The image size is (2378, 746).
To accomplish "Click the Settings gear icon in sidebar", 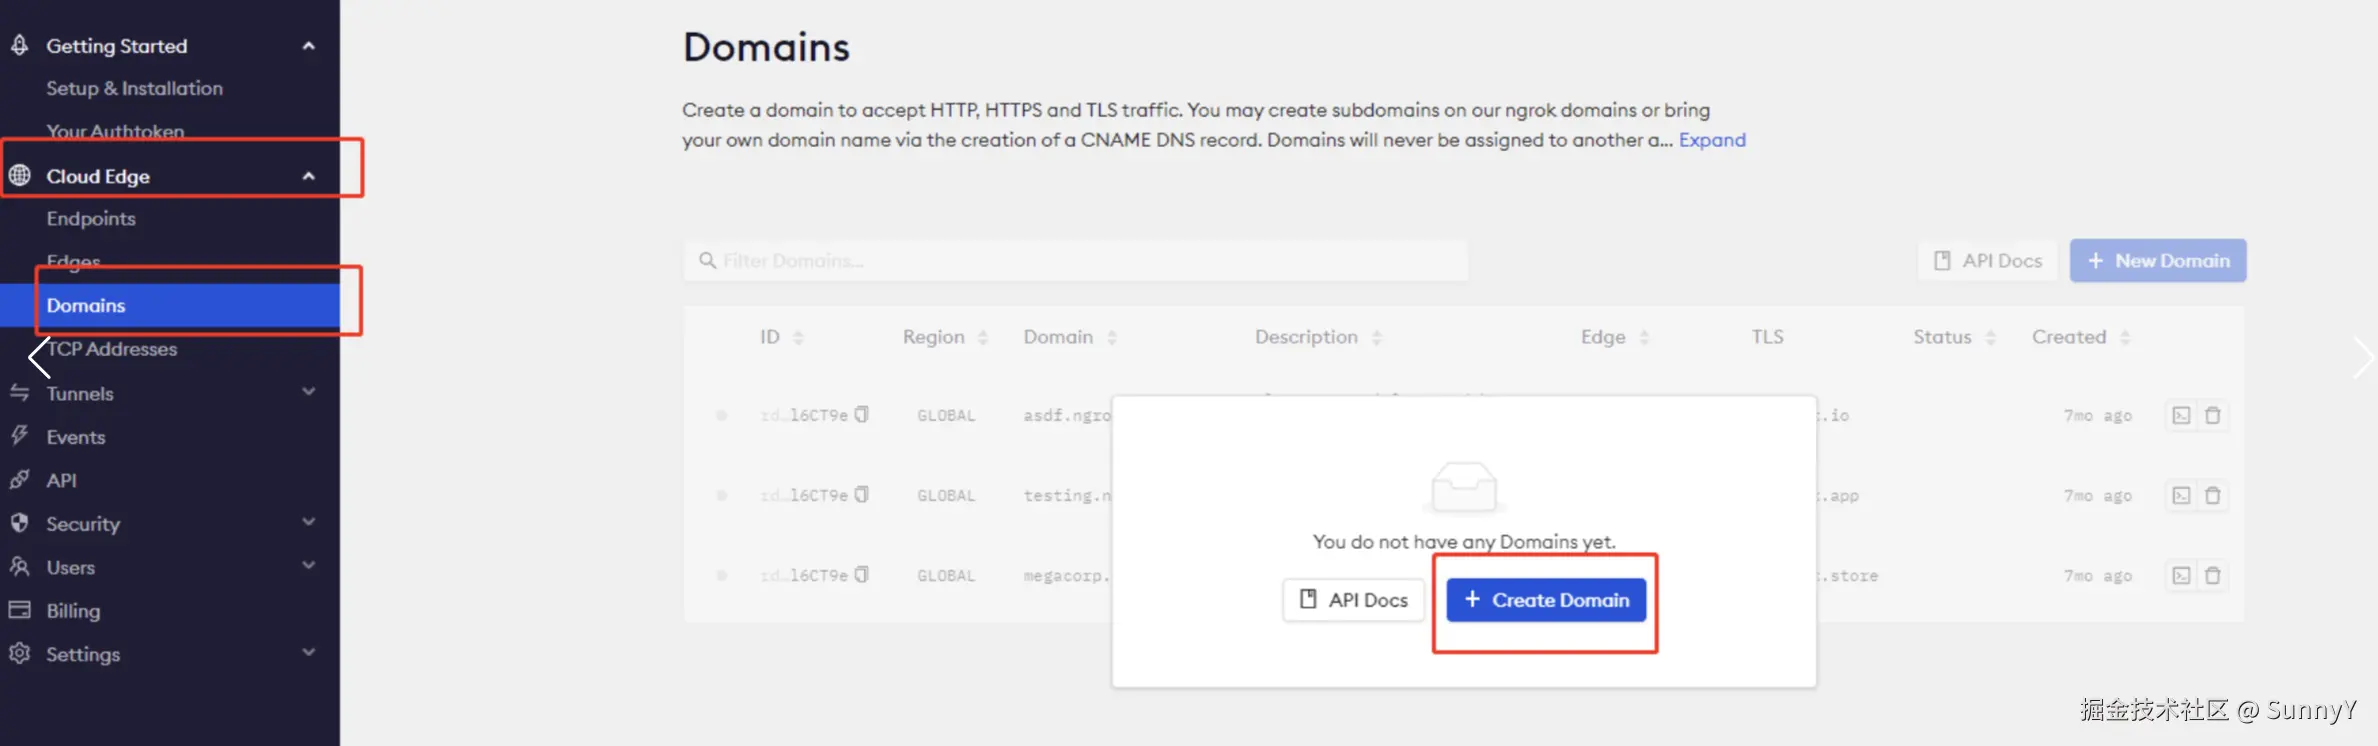I will 19,654.
